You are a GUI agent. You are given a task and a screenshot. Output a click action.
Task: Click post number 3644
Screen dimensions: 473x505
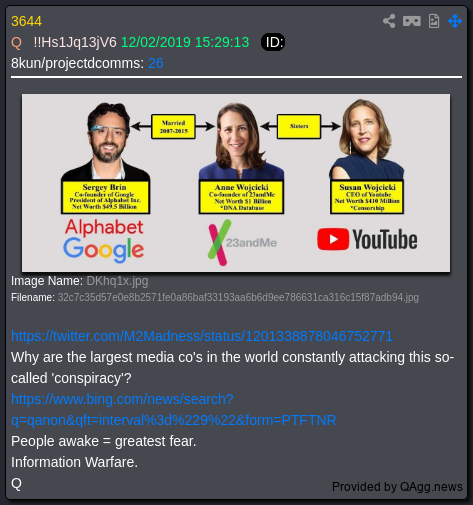(26, 22)
